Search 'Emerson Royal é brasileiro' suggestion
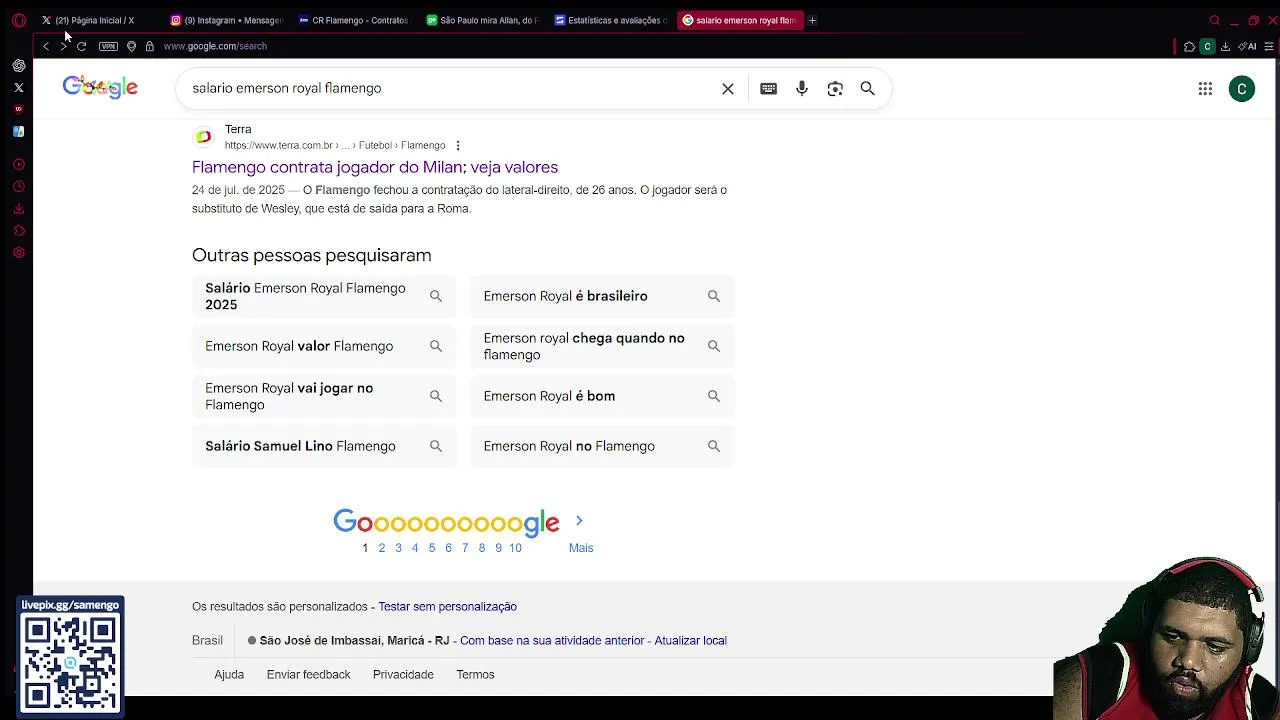The width and height of the screenshot is (1280, 720). pyautogui.click(x=602, y=296)
